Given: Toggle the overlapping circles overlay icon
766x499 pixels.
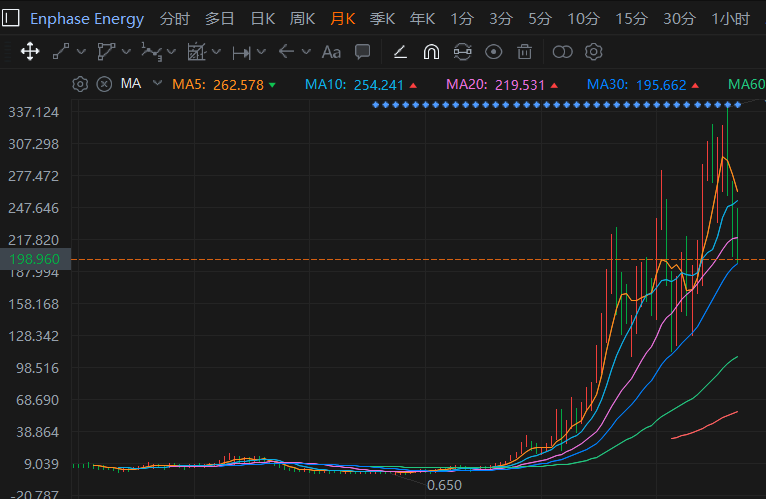Looking at the screenshot, I should pyautogui.click(x=562, y=51).
